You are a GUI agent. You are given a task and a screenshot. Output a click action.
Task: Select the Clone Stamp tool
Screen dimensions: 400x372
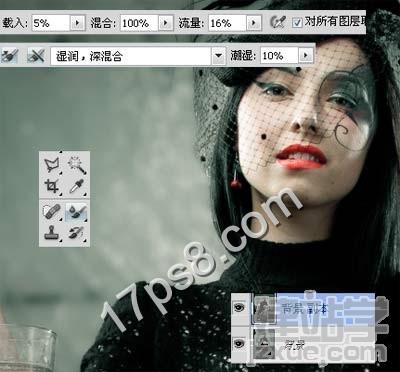point(51,232)
